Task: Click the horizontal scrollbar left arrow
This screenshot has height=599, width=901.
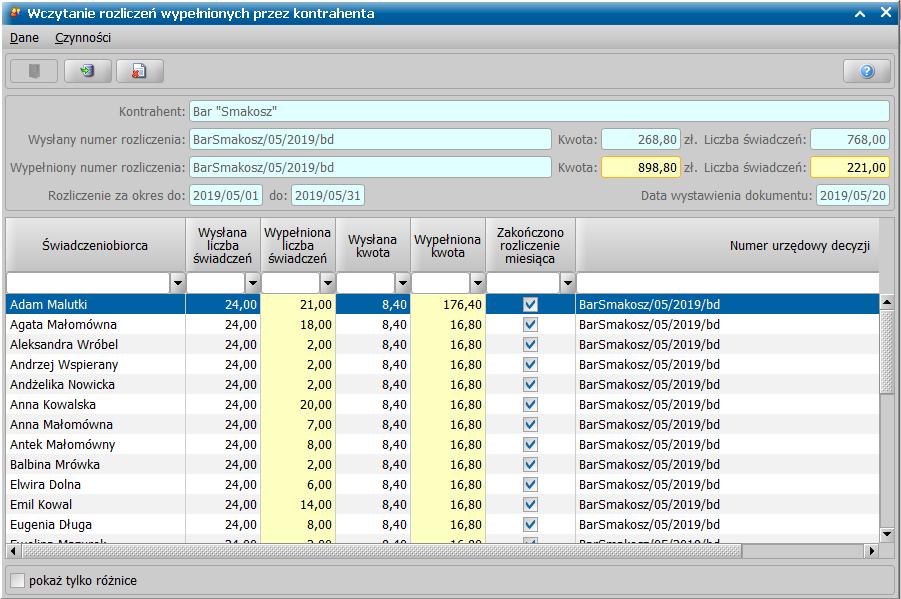Action: [x=13, y=551]
